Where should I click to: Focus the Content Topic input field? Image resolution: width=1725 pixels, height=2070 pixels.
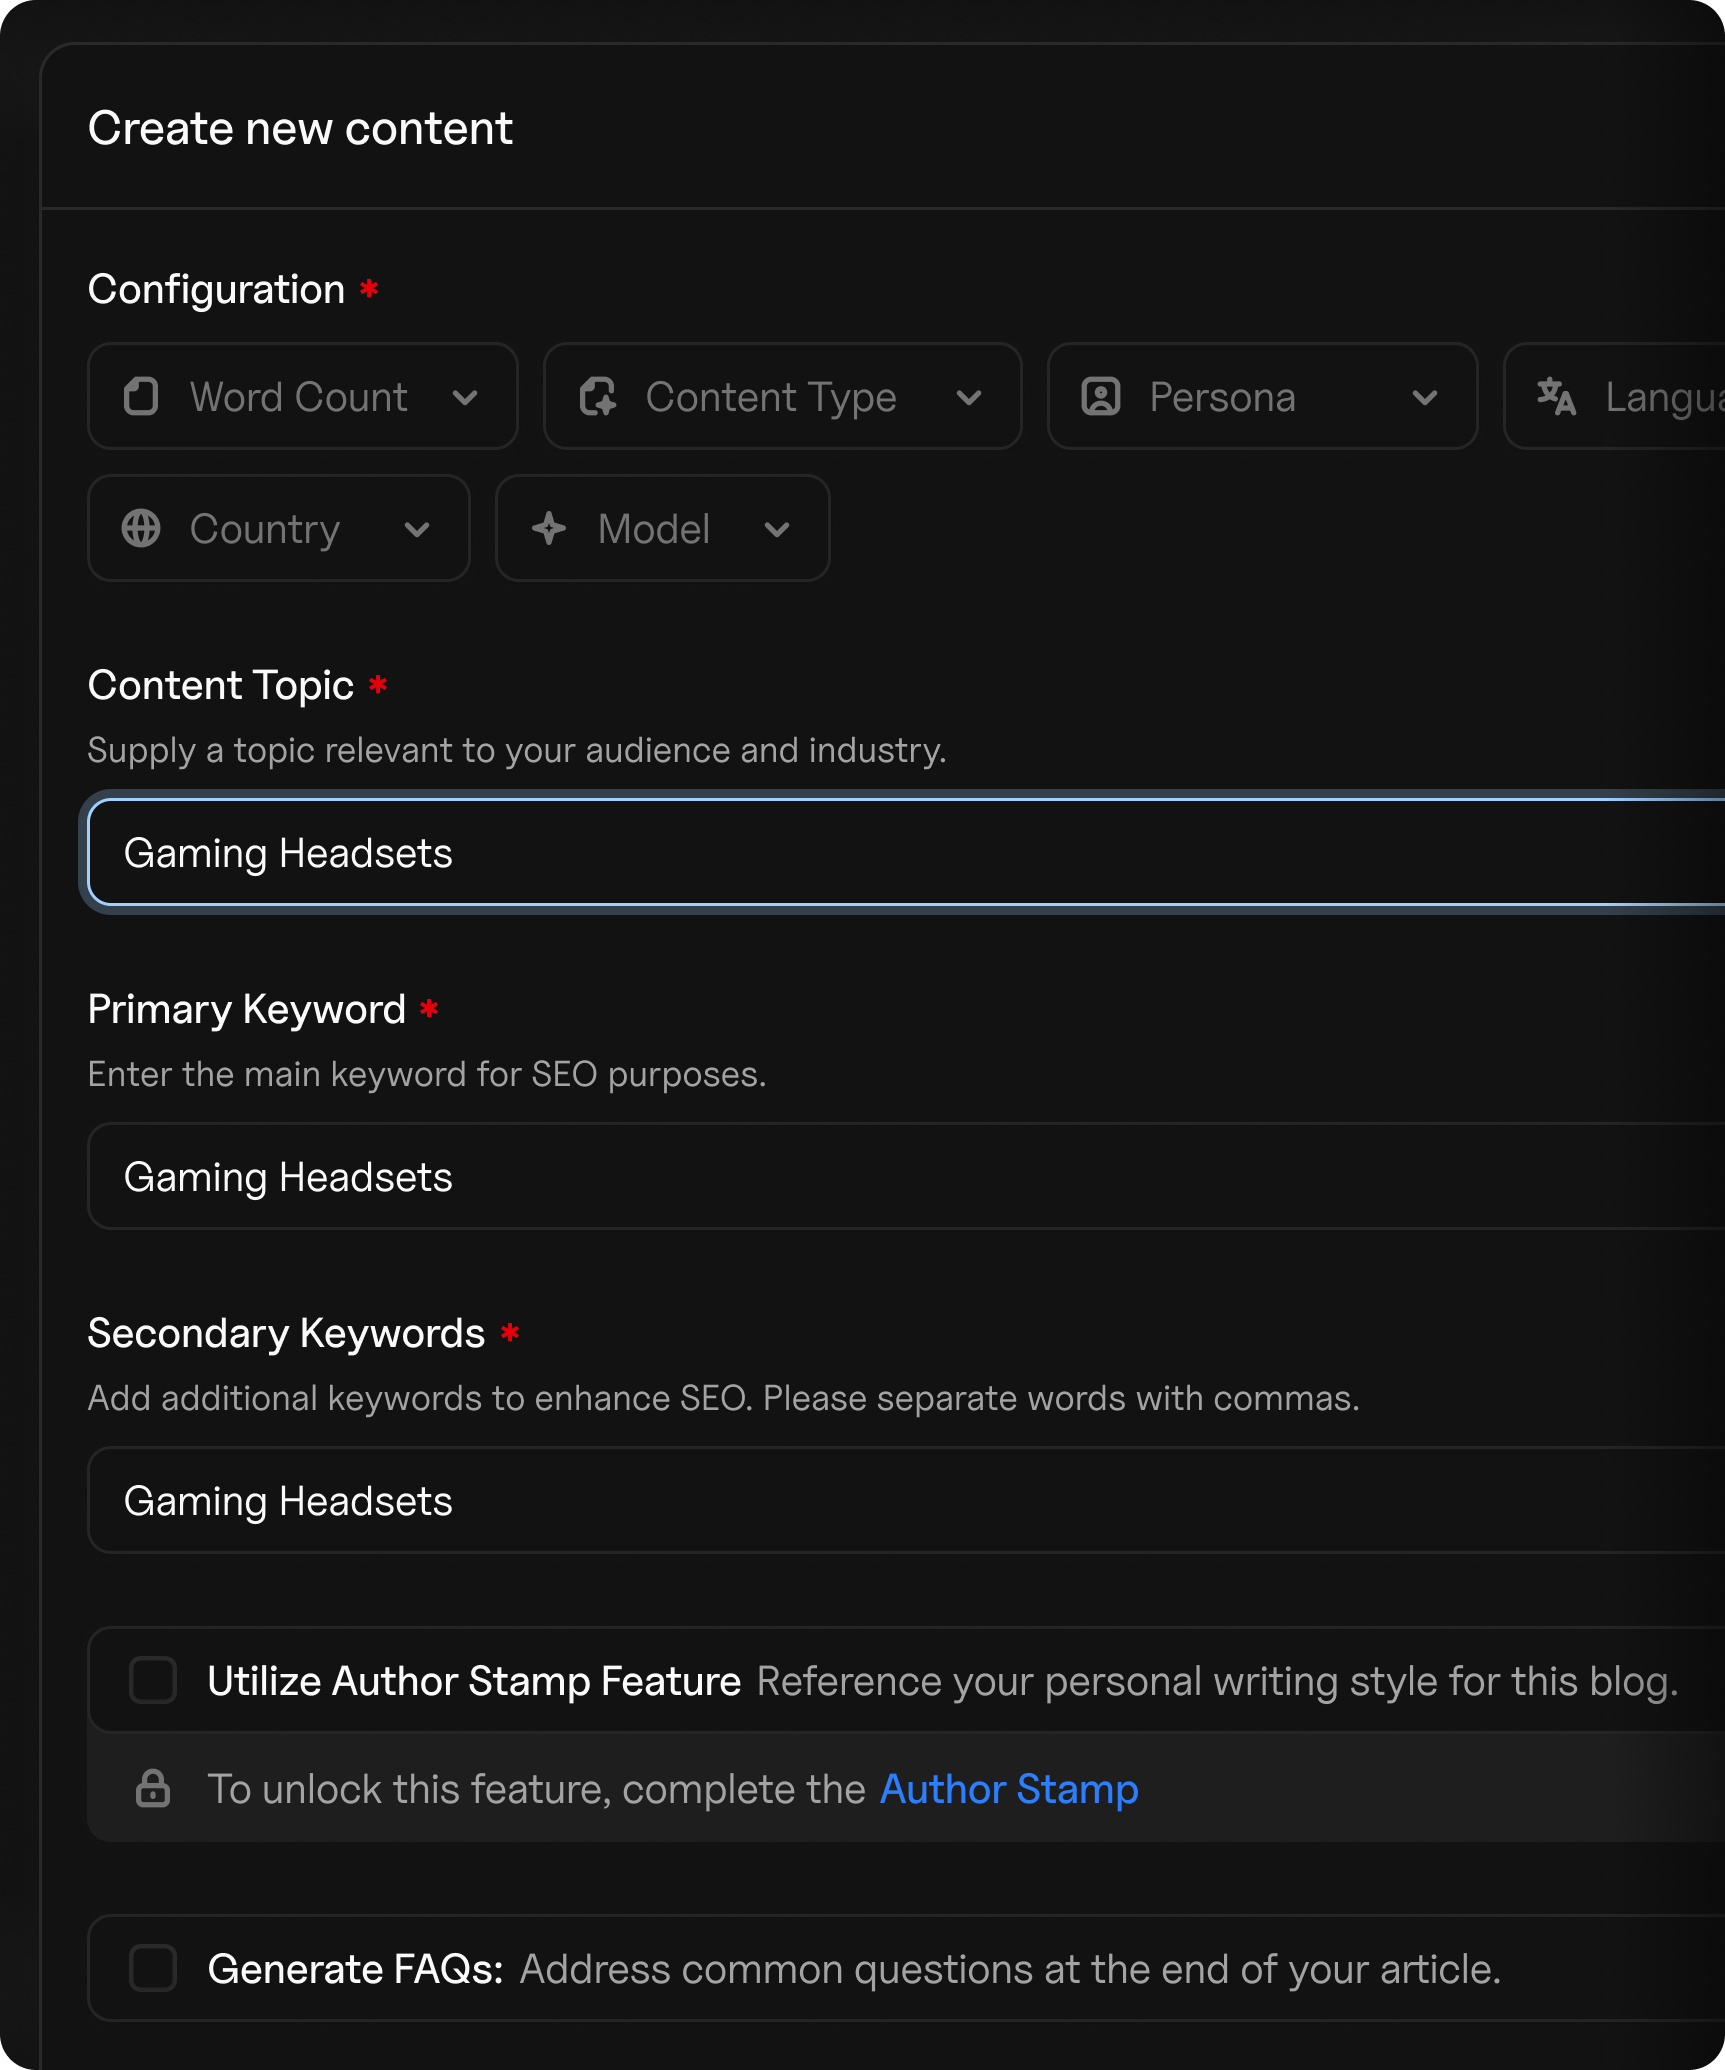(x=900, y=853)
